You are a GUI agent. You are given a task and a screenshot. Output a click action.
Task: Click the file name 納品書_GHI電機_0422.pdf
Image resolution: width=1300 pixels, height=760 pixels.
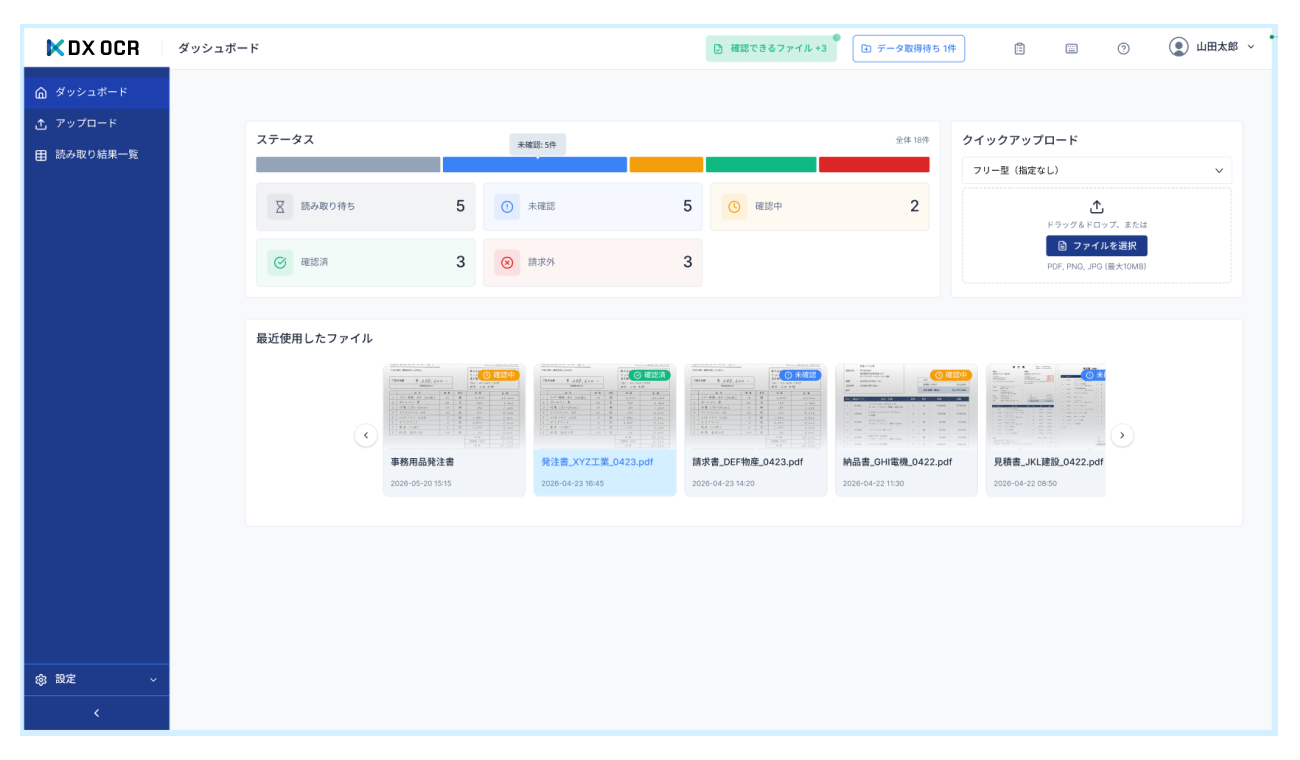897,462
